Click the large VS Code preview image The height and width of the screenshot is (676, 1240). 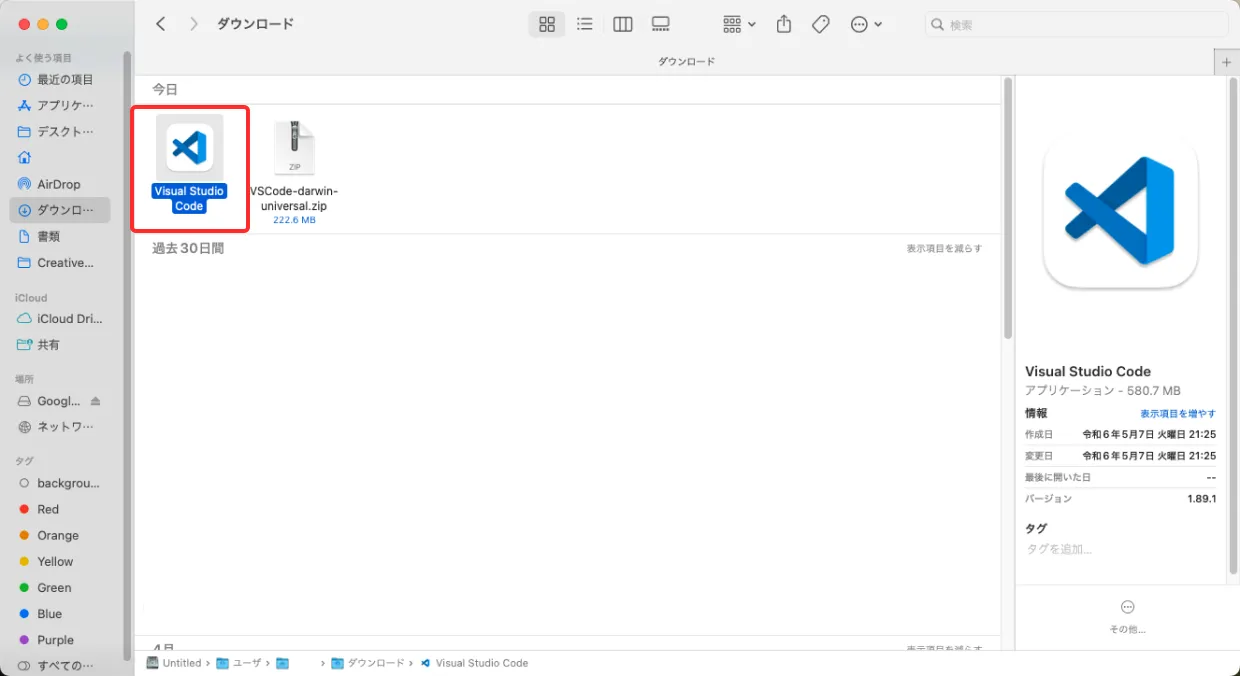(1120, 211)
